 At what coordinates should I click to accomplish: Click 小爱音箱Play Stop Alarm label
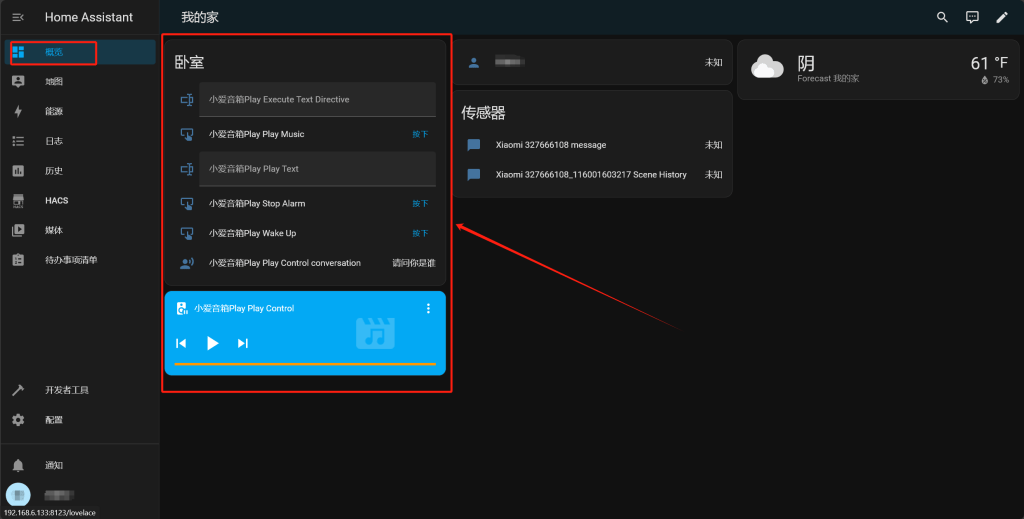pyautogui.click(x=257, y=204)
